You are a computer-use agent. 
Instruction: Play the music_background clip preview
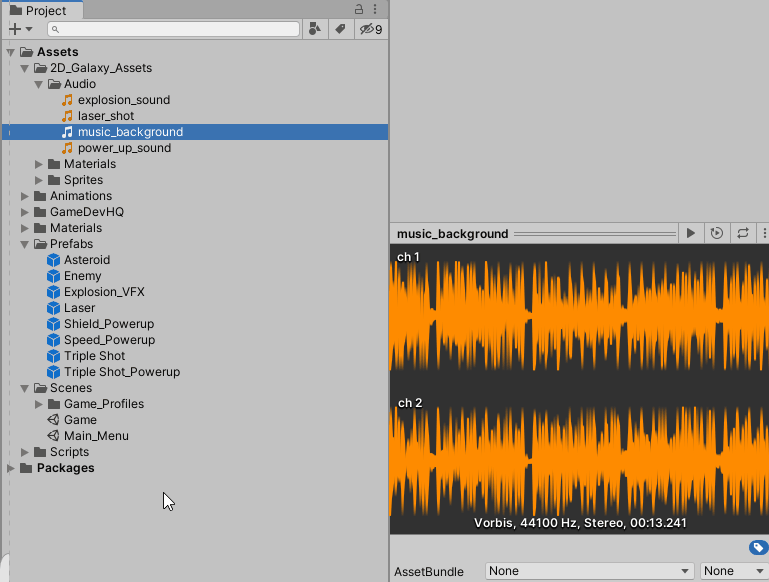[x=691, y=233]
